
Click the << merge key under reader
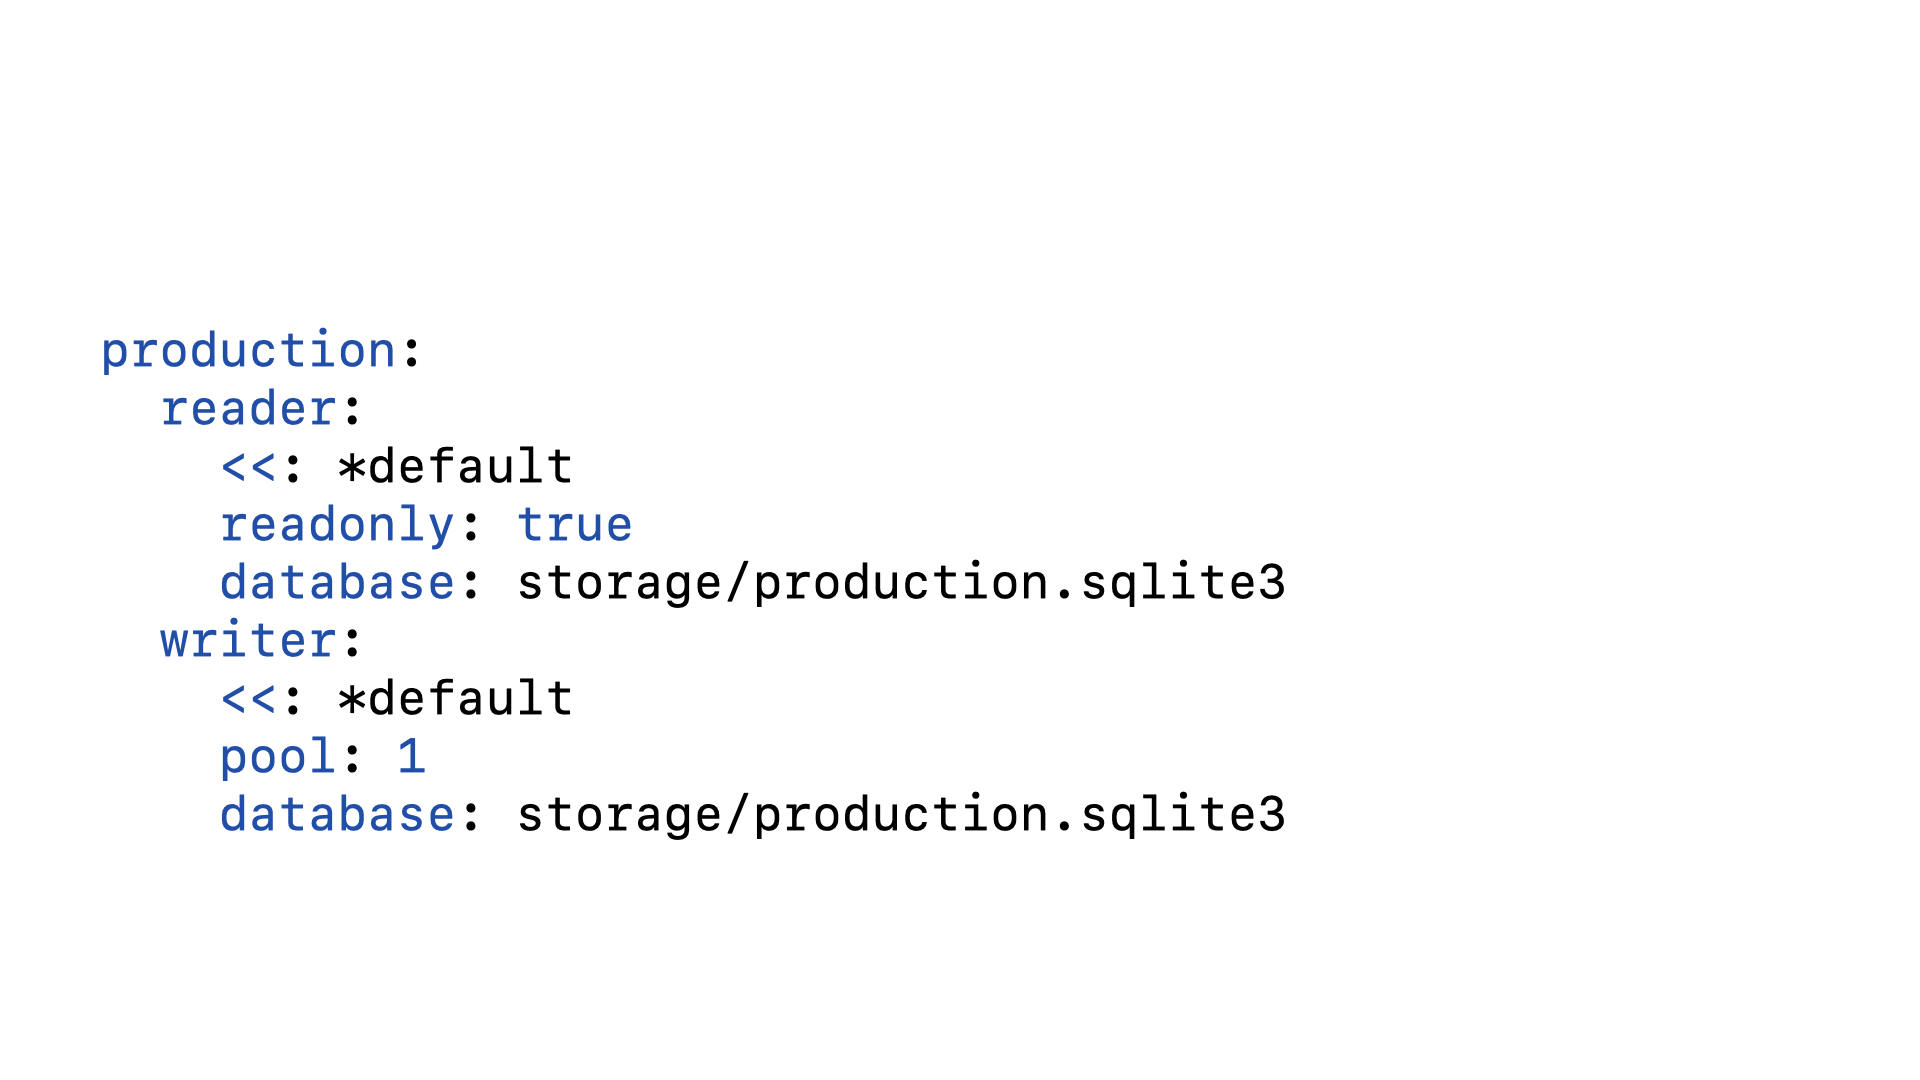point(248,467)
